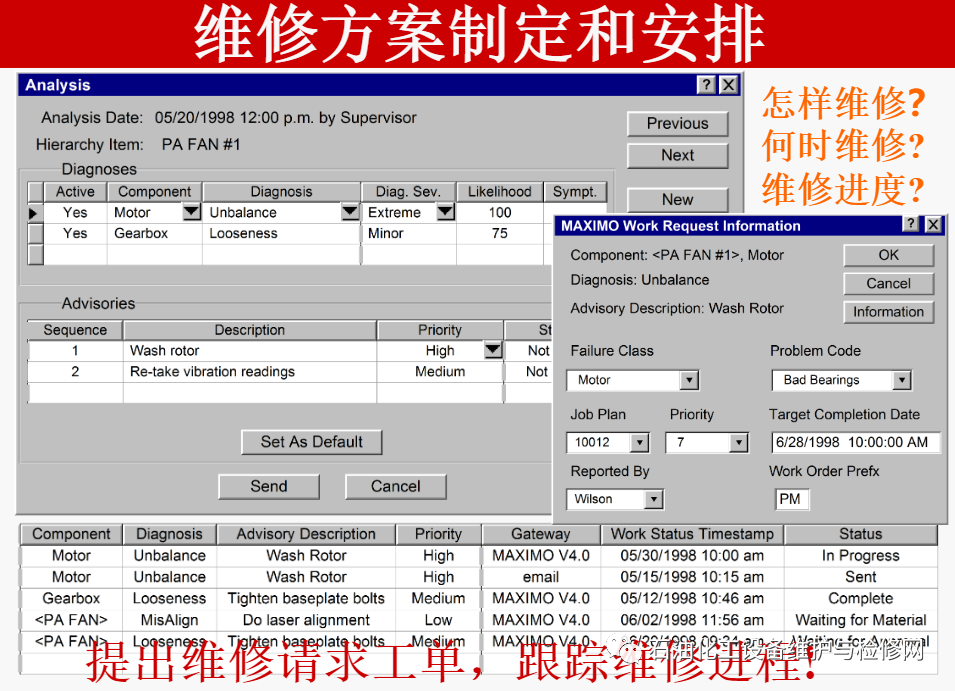Click the help icon in MAXIMO dialog title bar
The width and height of the screenshot is (955, 691).
point(911,225)
